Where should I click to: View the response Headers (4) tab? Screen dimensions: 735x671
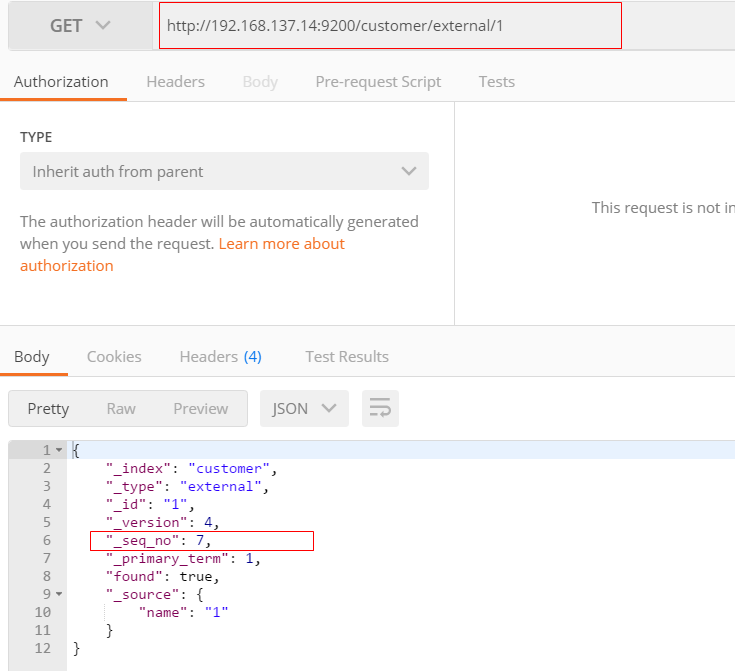220,357
